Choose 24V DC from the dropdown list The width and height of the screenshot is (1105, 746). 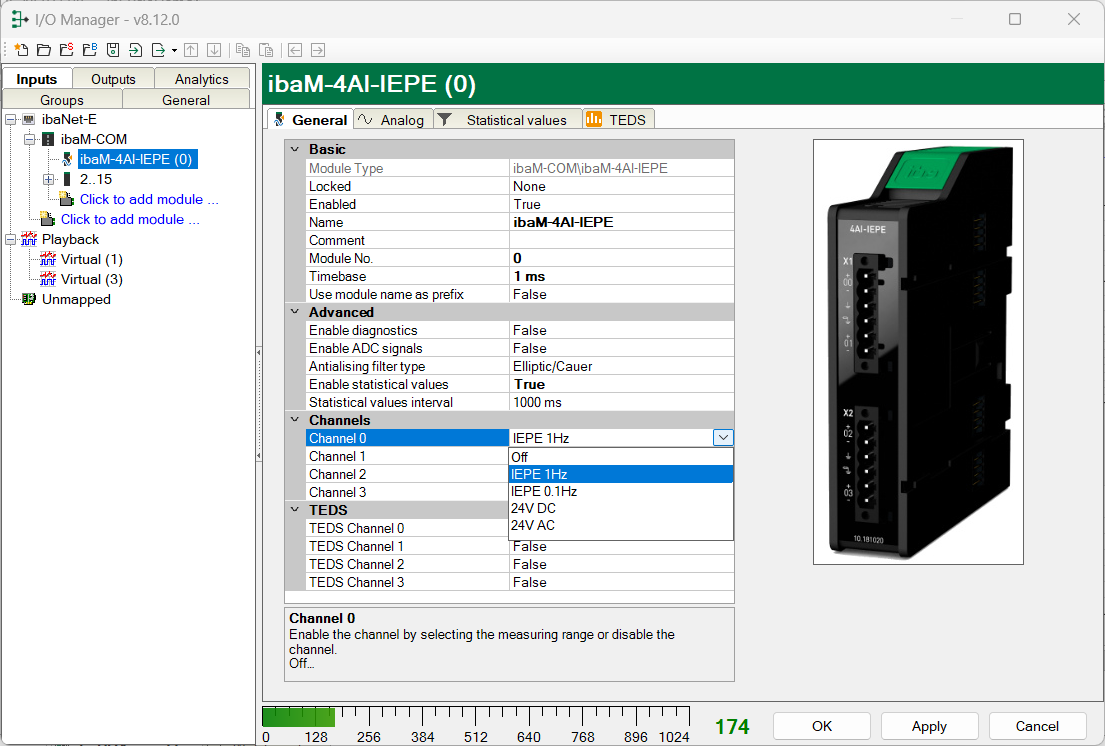point(533,508)
